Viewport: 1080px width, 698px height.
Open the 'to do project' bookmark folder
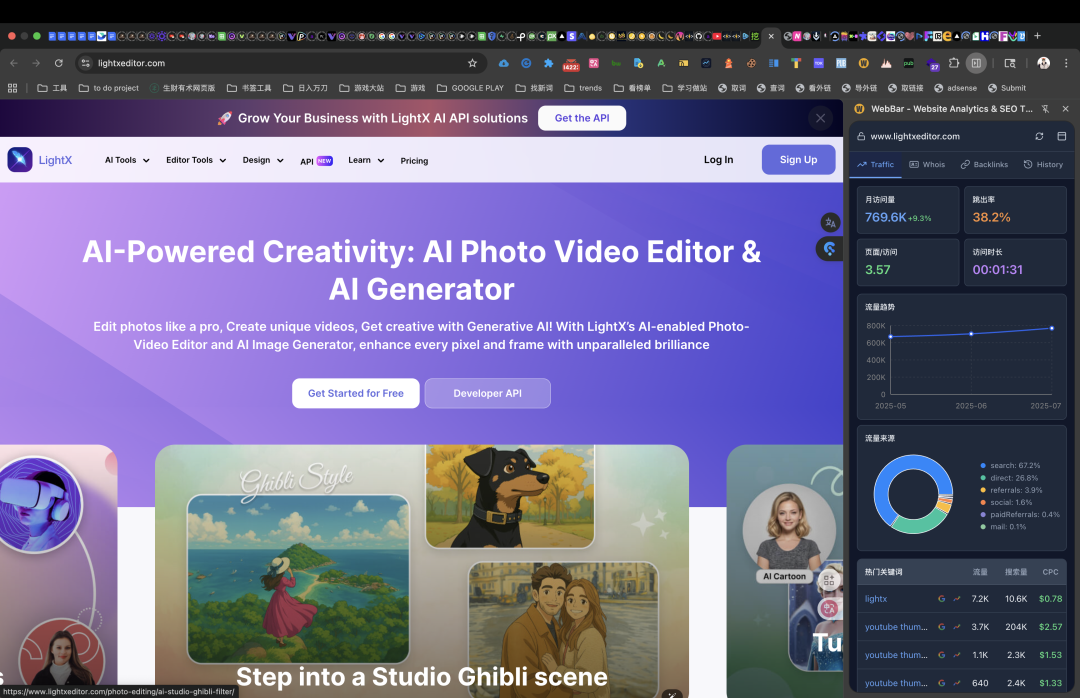pyautogui.click(x=109, y=88)
